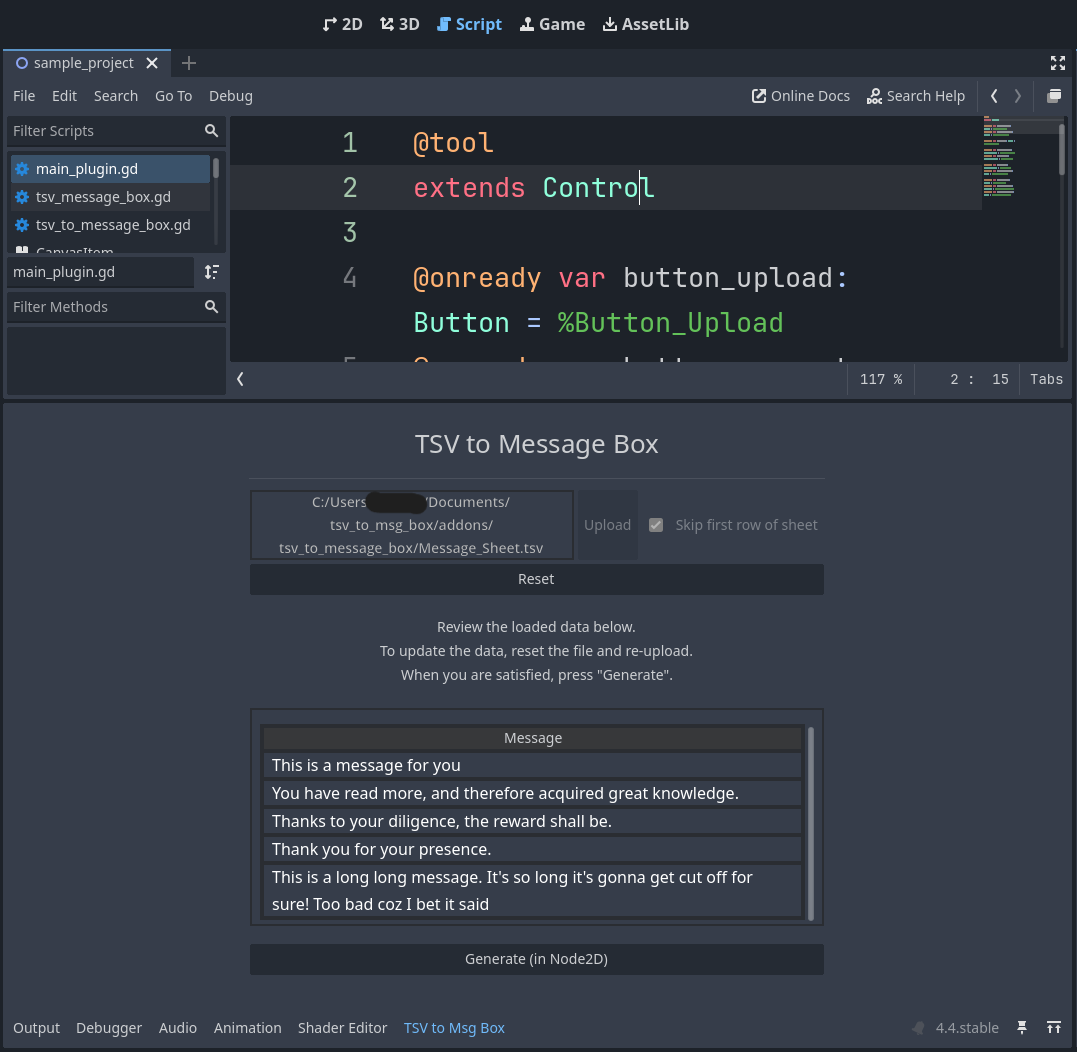The image size is (1077, 1052).
Task: Click the code editor vertical scrollbar
Action: 1063,148
